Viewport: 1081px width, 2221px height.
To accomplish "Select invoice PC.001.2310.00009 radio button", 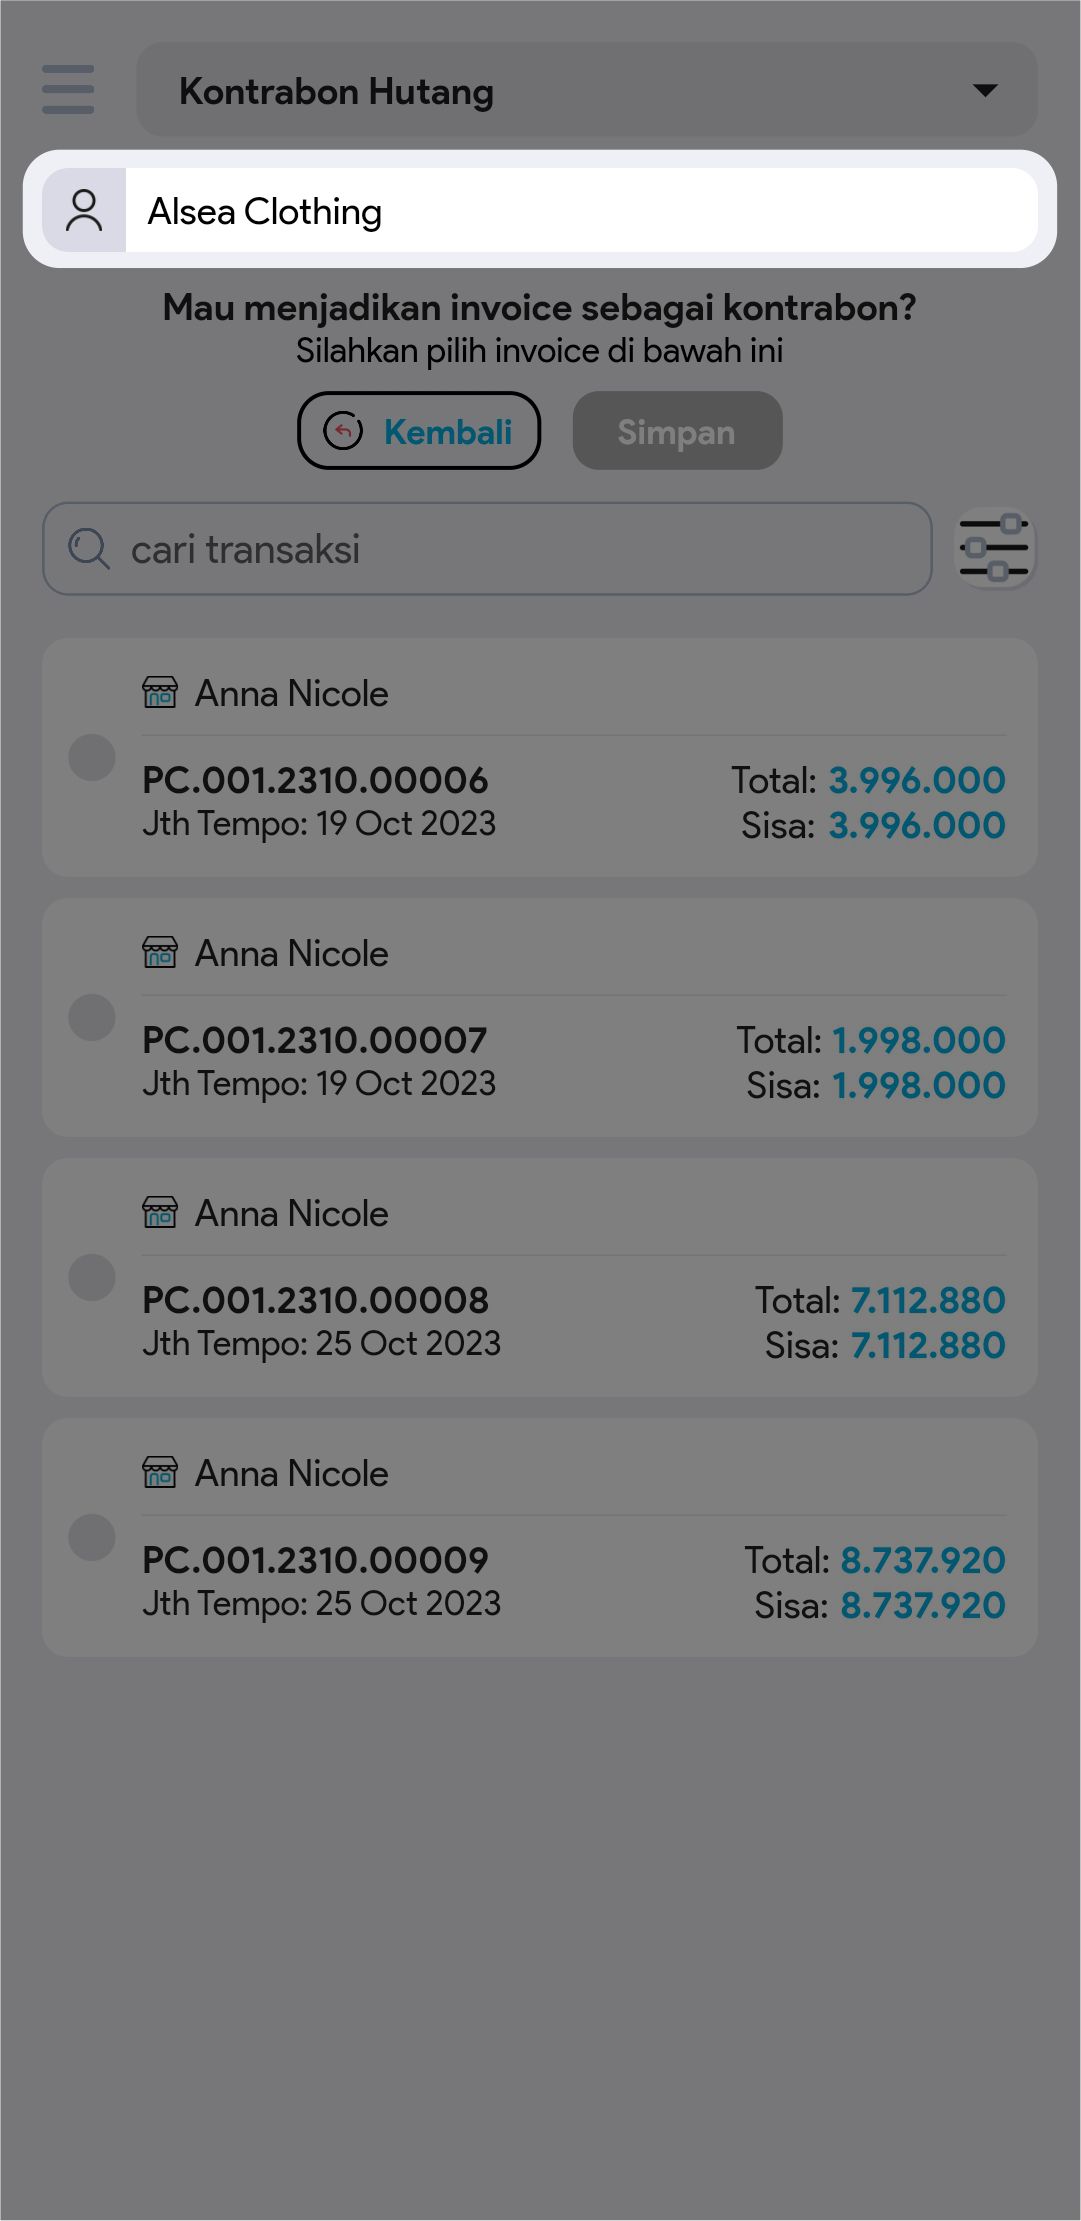I will click(92, 1537).
